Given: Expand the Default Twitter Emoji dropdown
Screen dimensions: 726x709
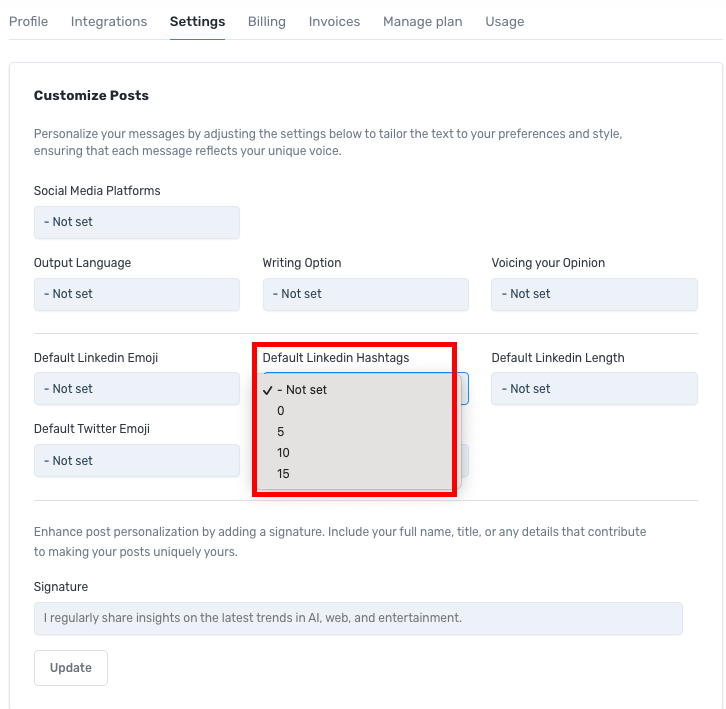Looking at the screenshot, I should [136, 461].
